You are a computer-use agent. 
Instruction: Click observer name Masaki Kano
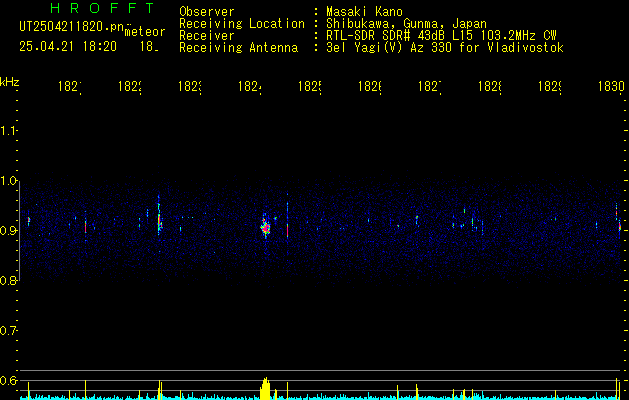[x=364, y=12]
